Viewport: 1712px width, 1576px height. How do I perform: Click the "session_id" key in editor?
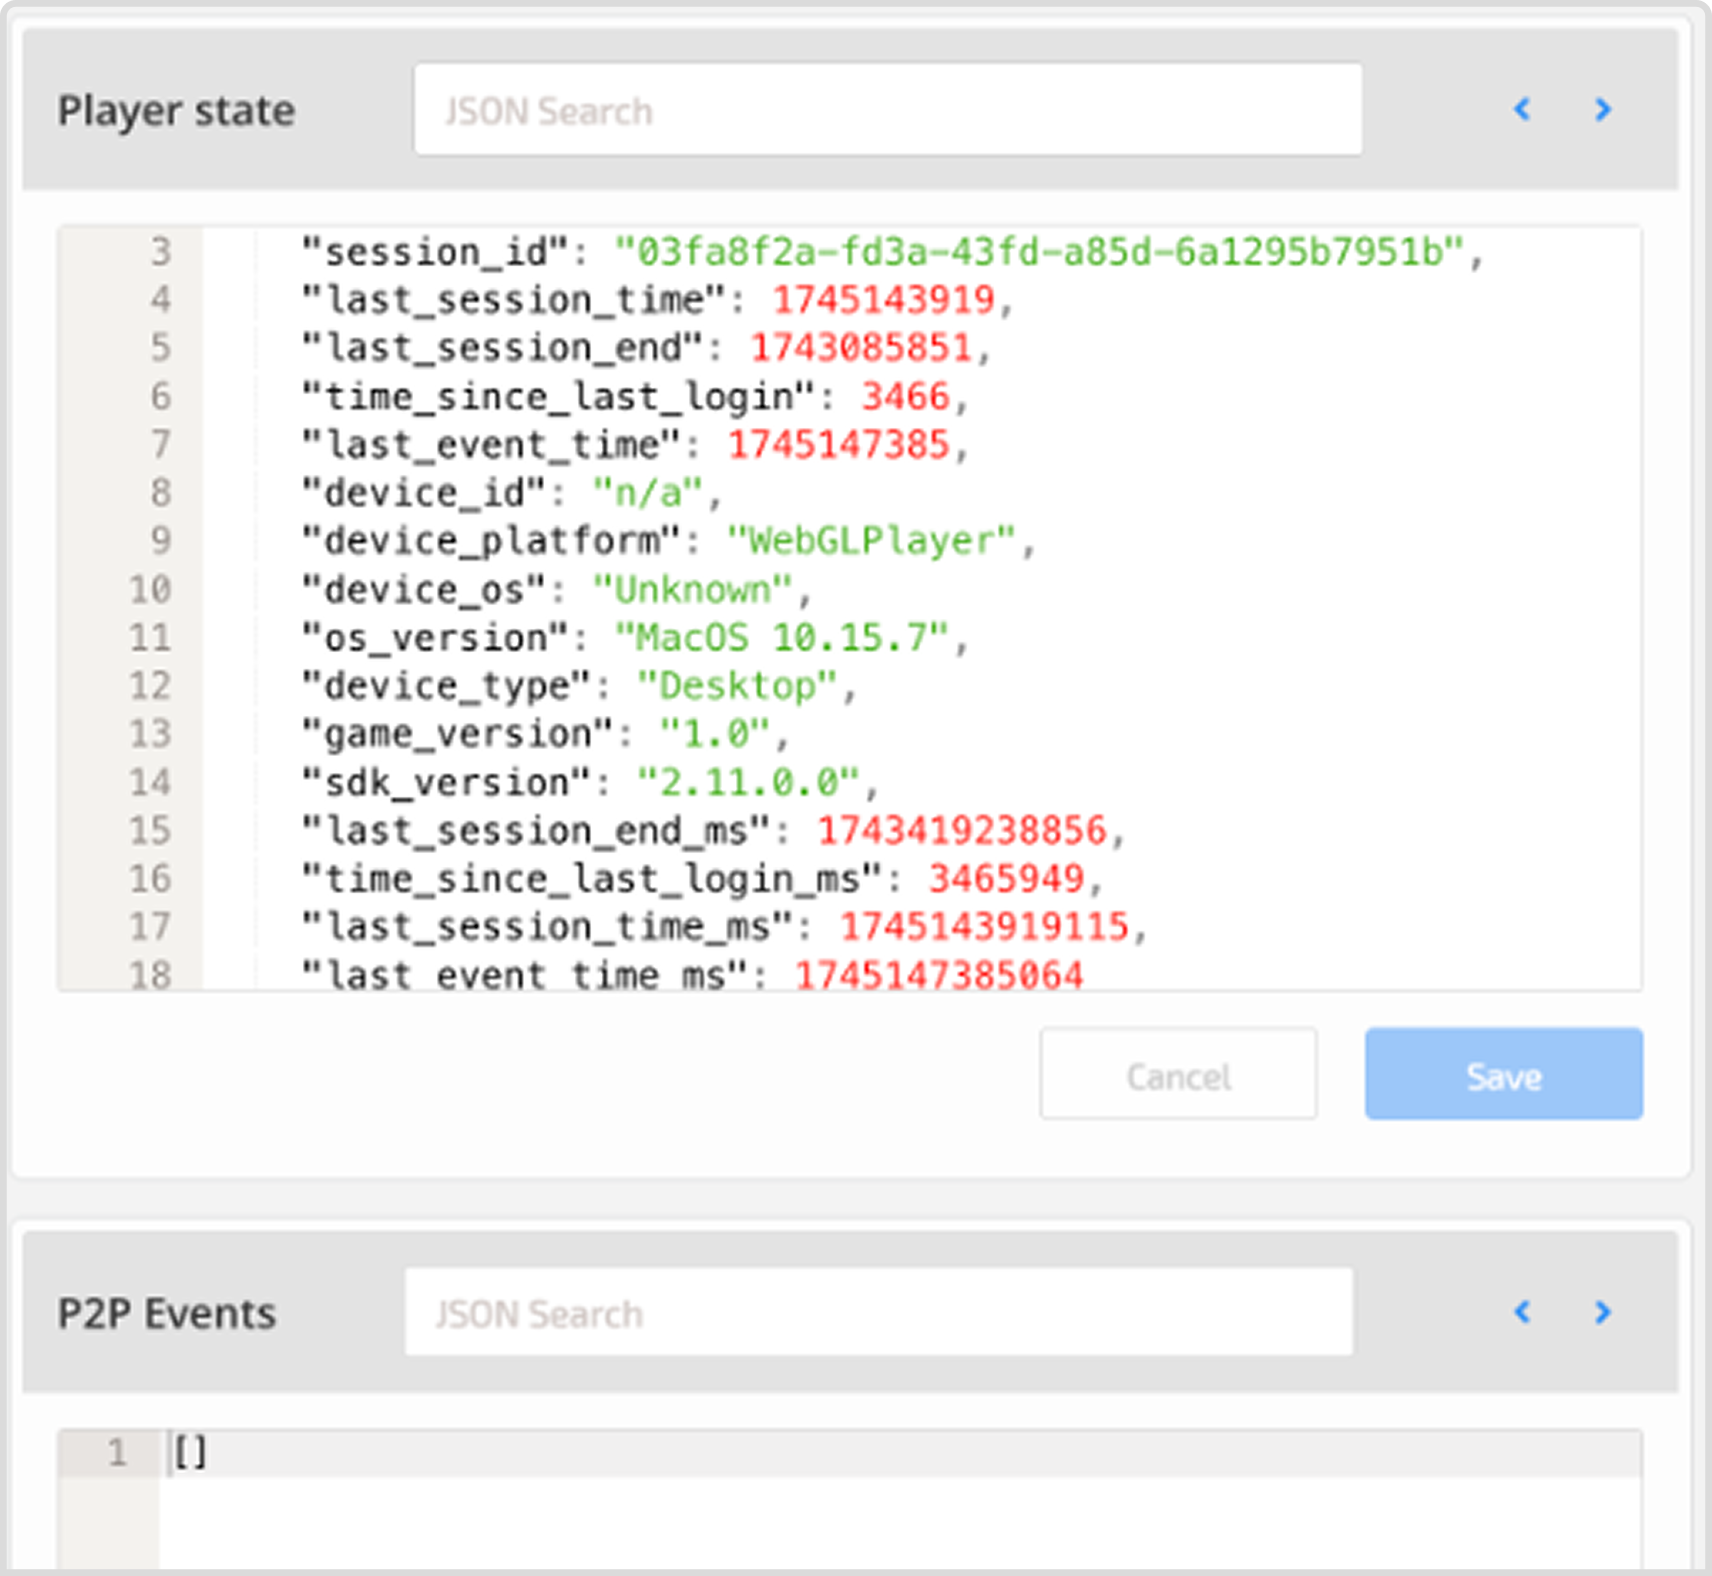pos(435,252)
